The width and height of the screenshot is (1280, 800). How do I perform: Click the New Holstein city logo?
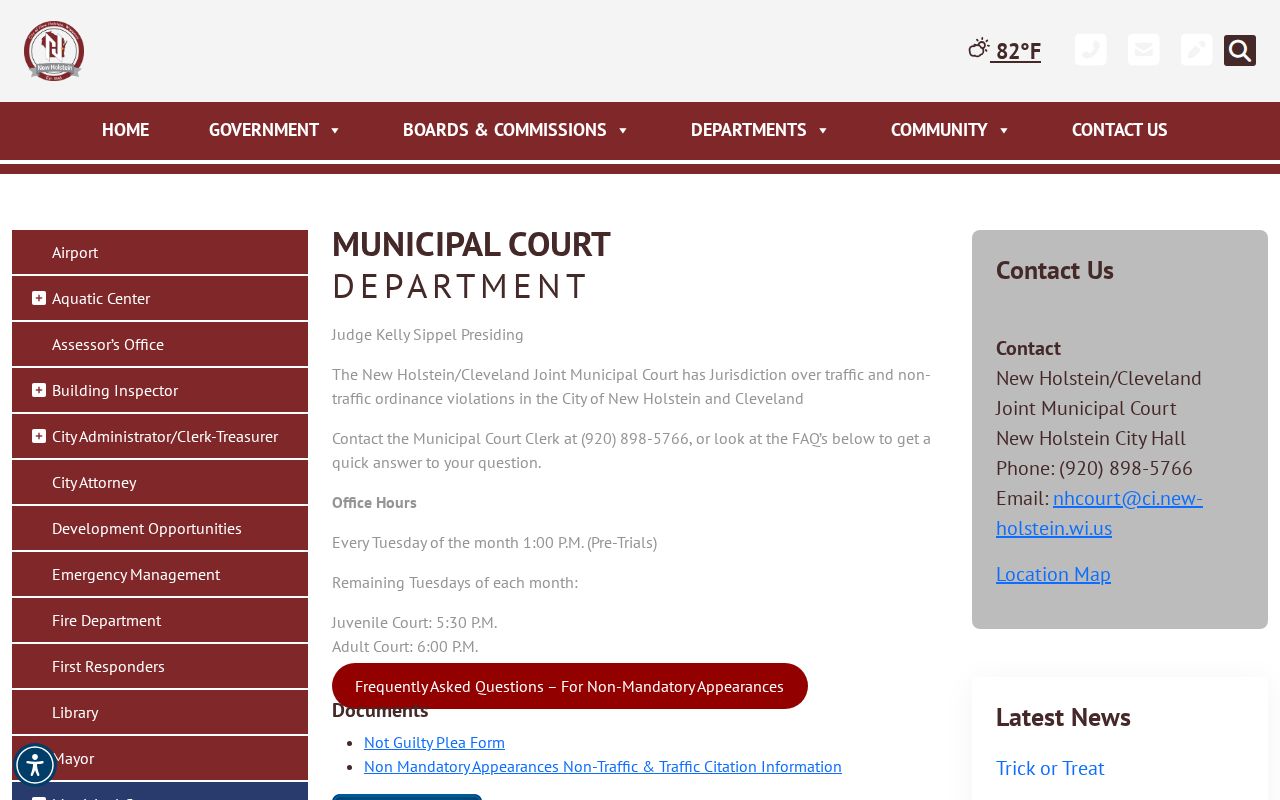(x=54, y=51)
